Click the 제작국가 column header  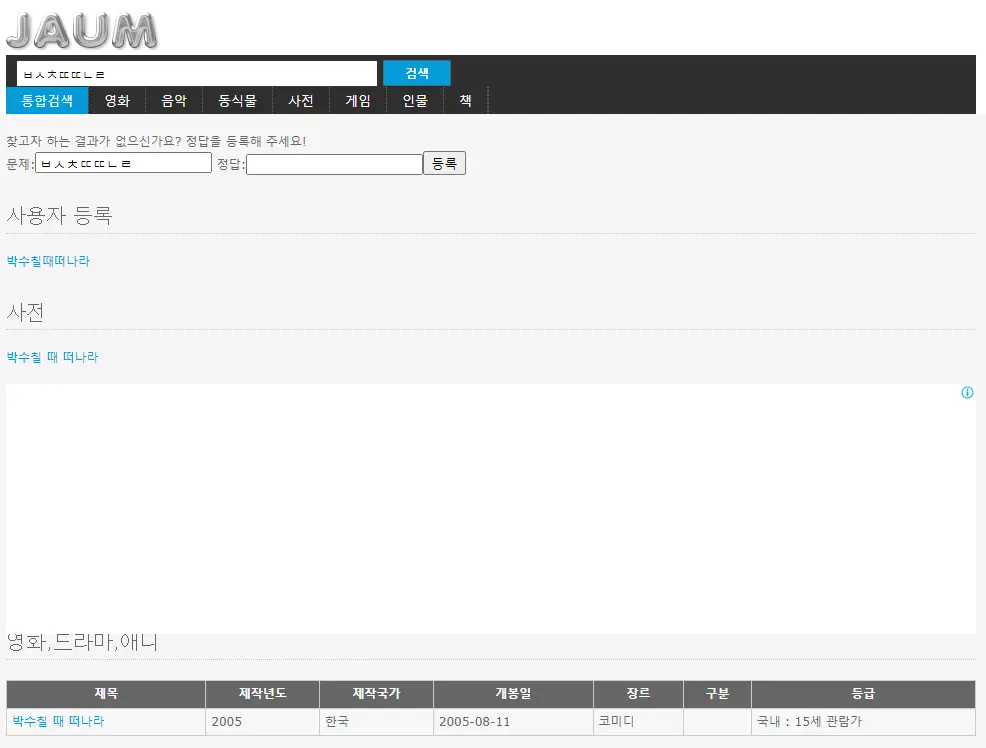click(x=376, y=694)
